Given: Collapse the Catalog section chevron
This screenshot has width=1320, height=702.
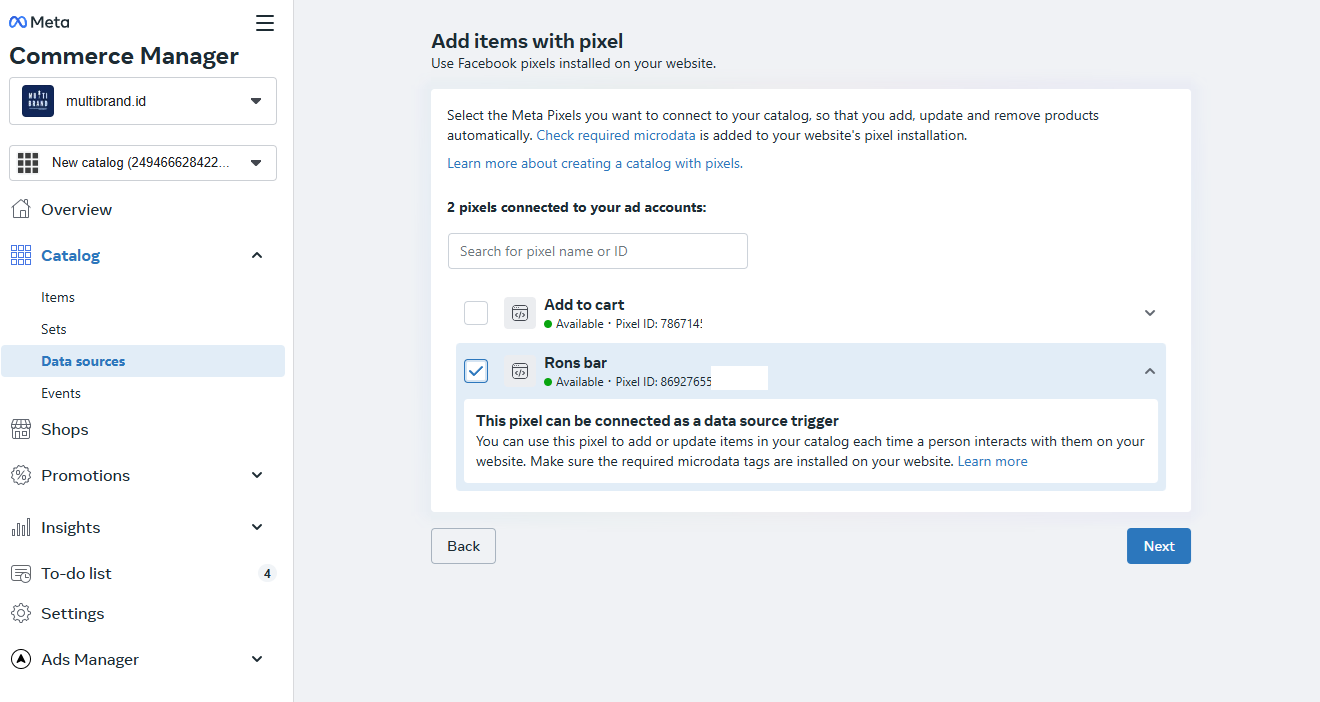Looking at the screenshot, I should tap(257, 256).
